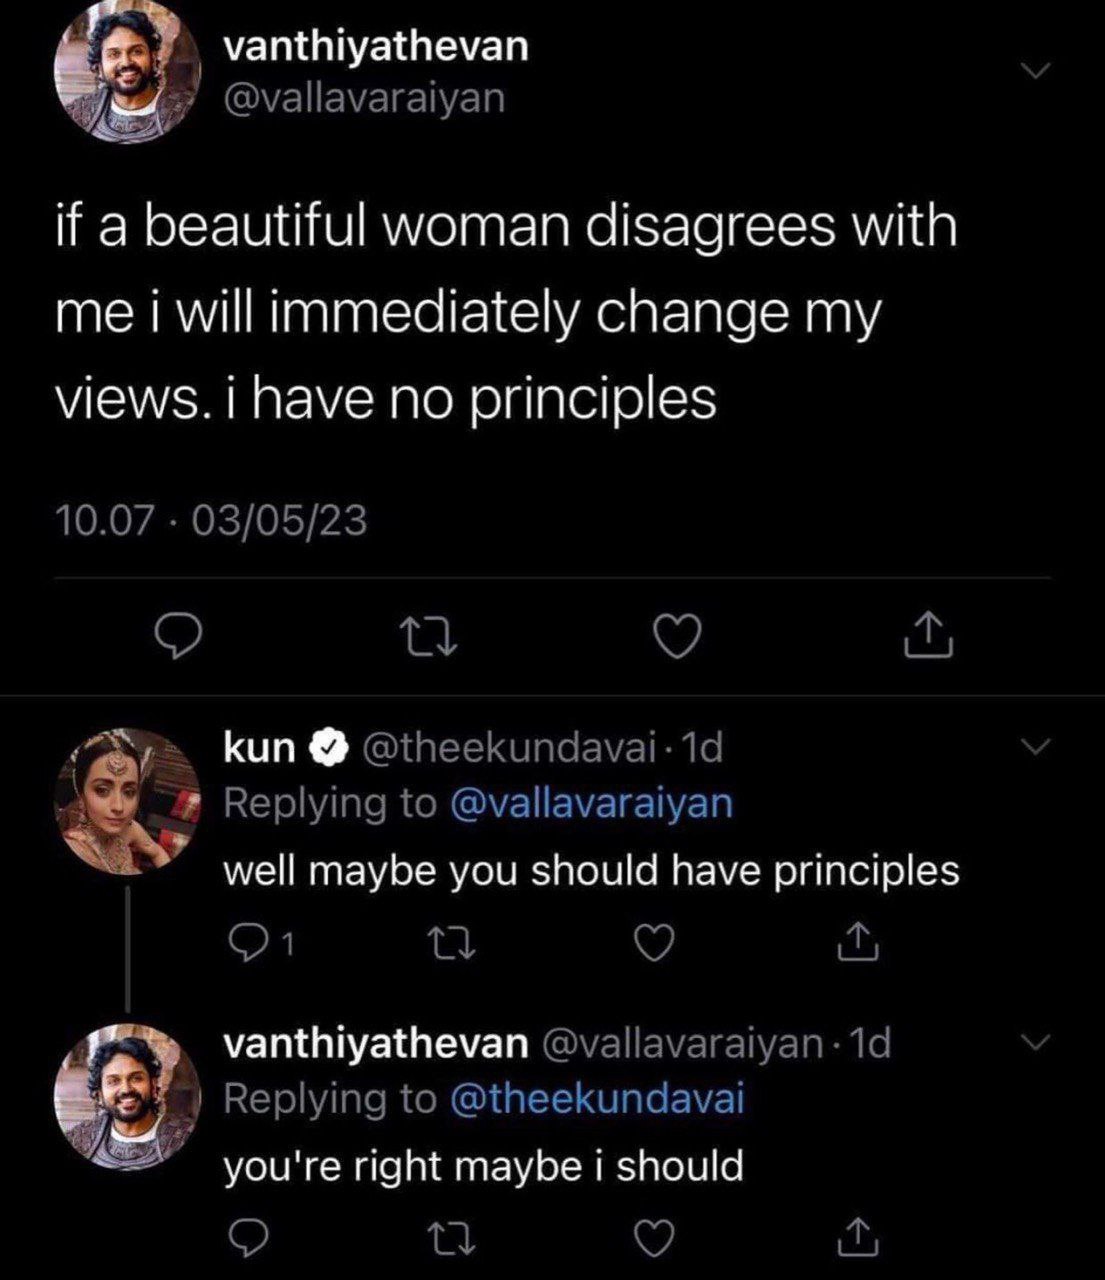Share kun's reply tweet

click(x=857, y=941)
